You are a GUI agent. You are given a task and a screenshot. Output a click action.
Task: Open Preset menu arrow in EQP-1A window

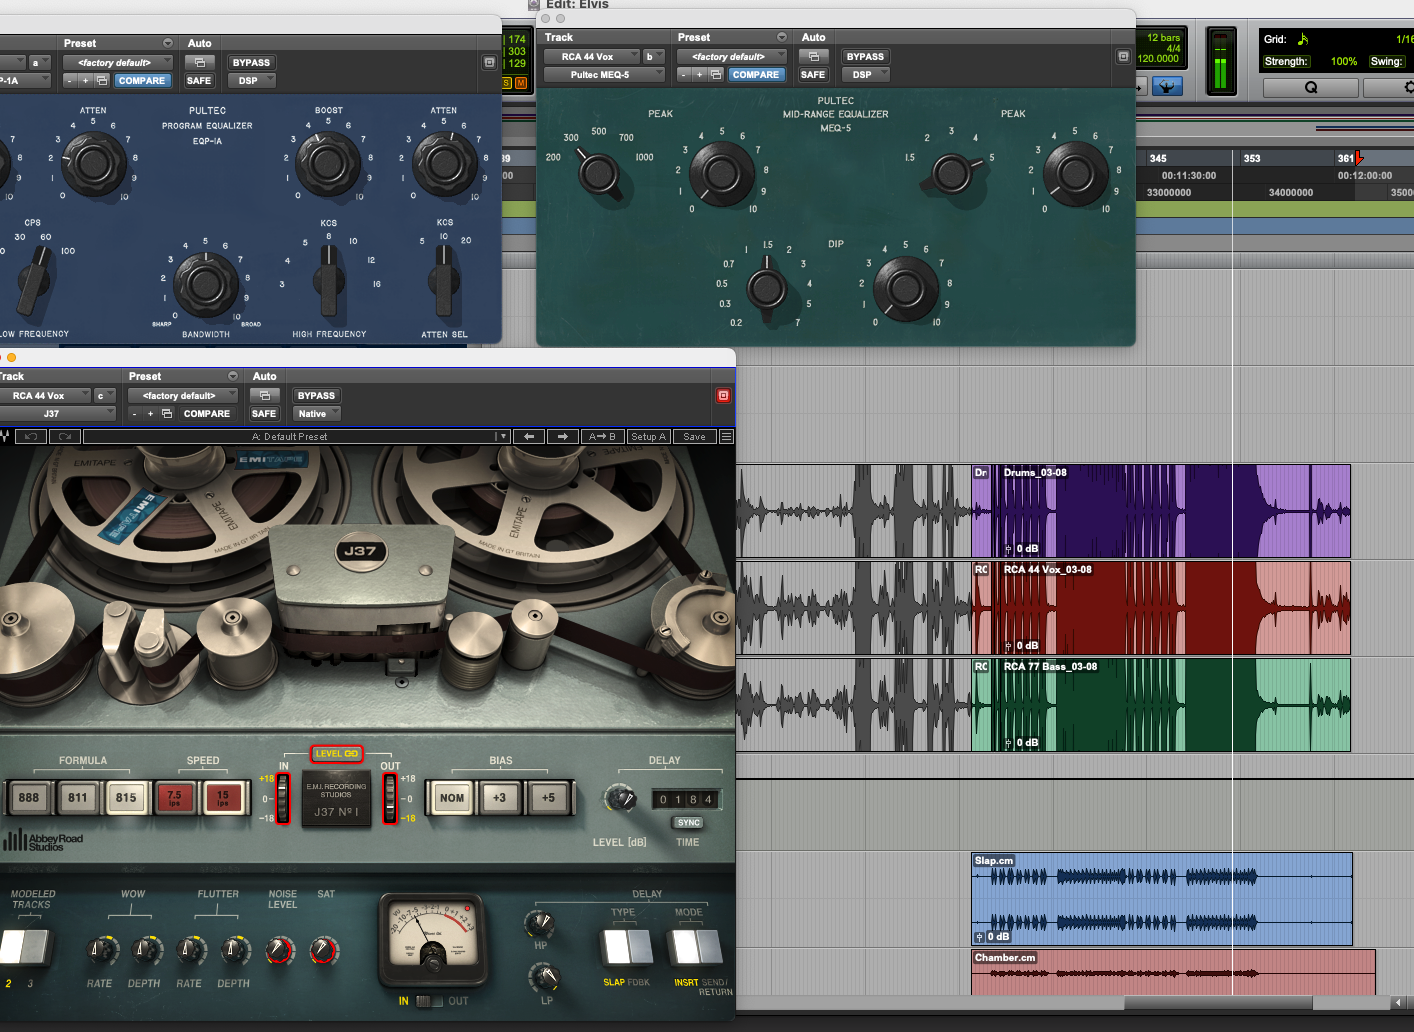click(168, 43)
